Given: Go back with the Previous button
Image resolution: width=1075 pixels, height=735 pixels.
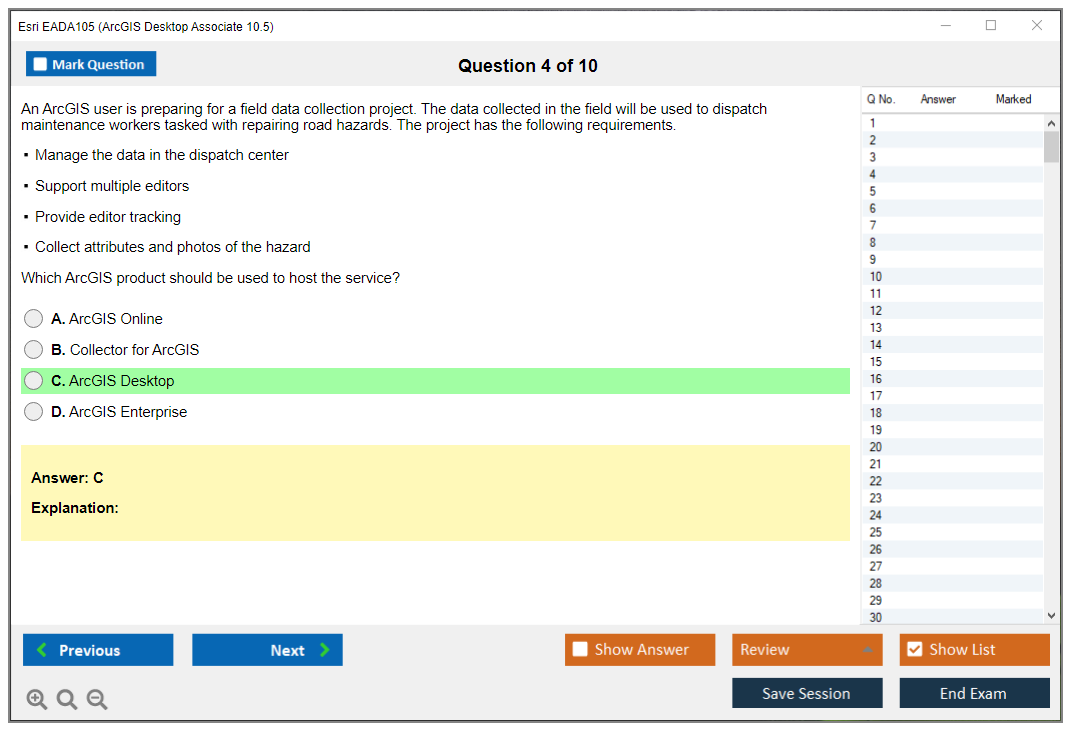Looking at the screenshot, I should pos(98,650).
